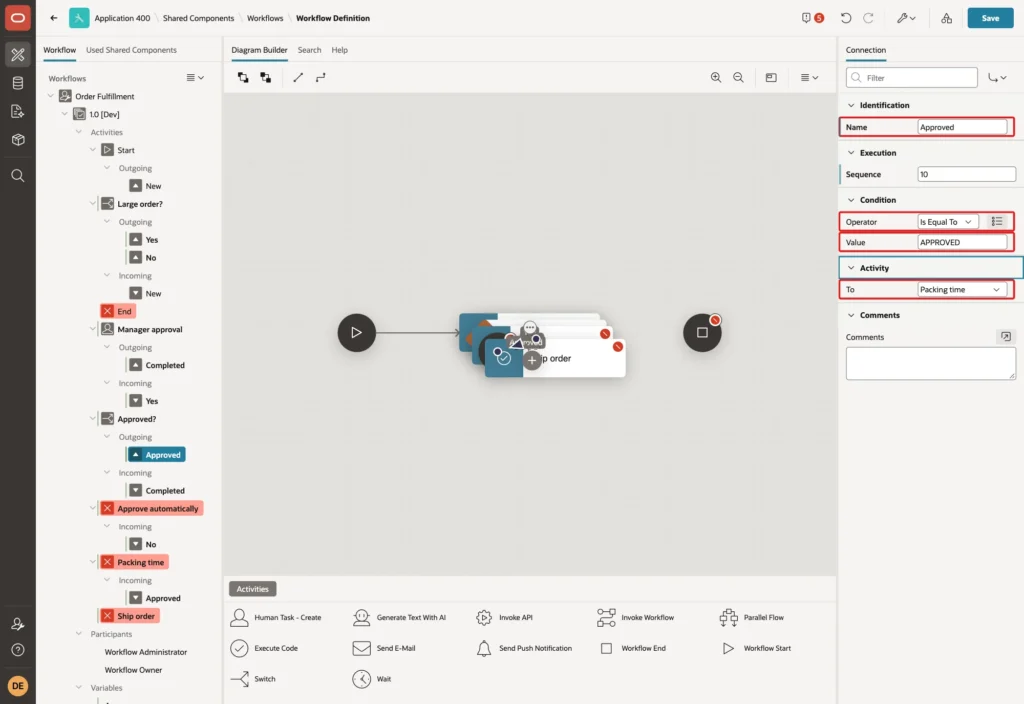
Task: Open the sidebar search icon
Action: tap(18, 176)
